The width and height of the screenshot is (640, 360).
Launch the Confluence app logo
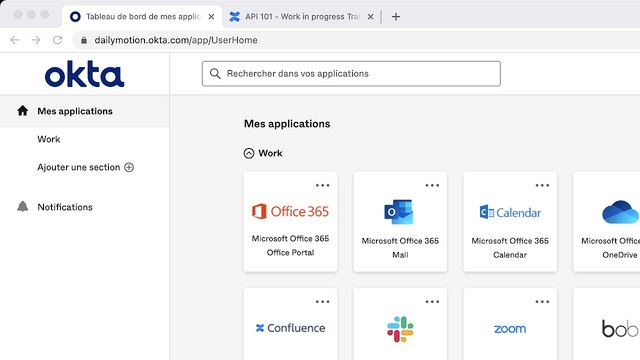[x=290, y=328]
